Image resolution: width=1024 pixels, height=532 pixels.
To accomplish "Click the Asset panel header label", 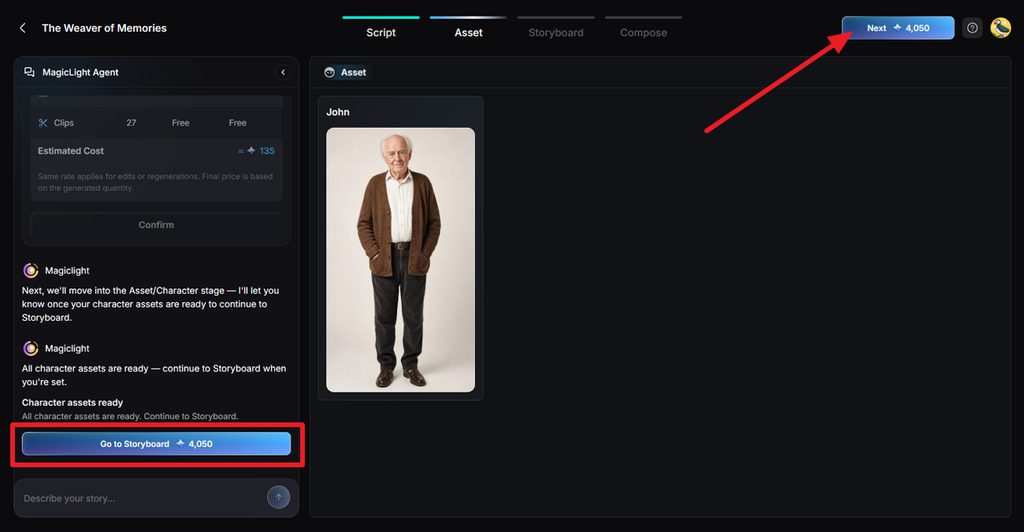I will (353, 72).
